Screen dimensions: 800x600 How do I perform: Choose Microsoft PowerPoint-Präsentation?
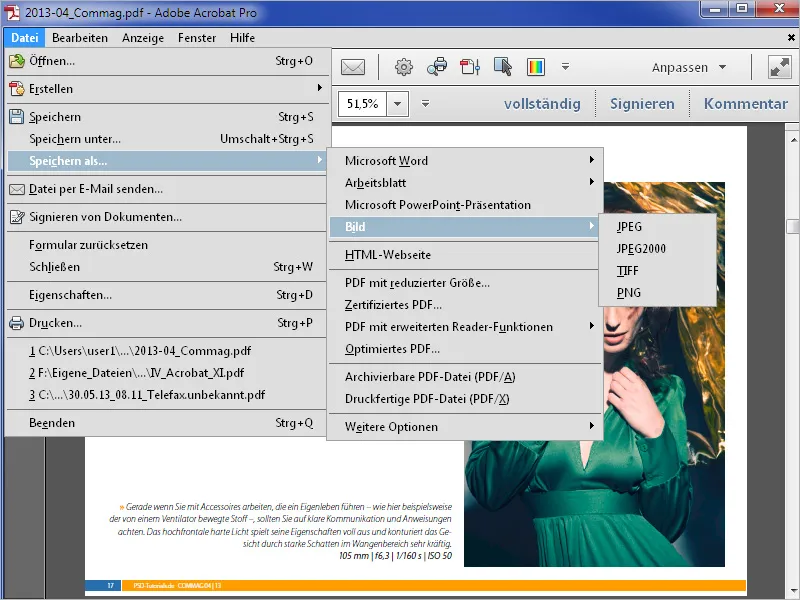464,205
